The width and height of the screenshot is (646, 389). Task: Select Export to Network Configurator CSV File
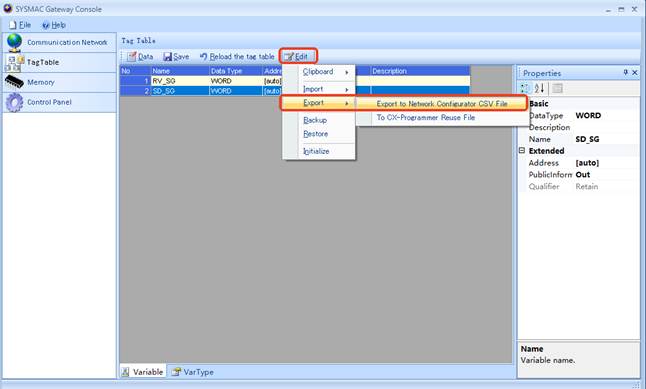[442, 104]
